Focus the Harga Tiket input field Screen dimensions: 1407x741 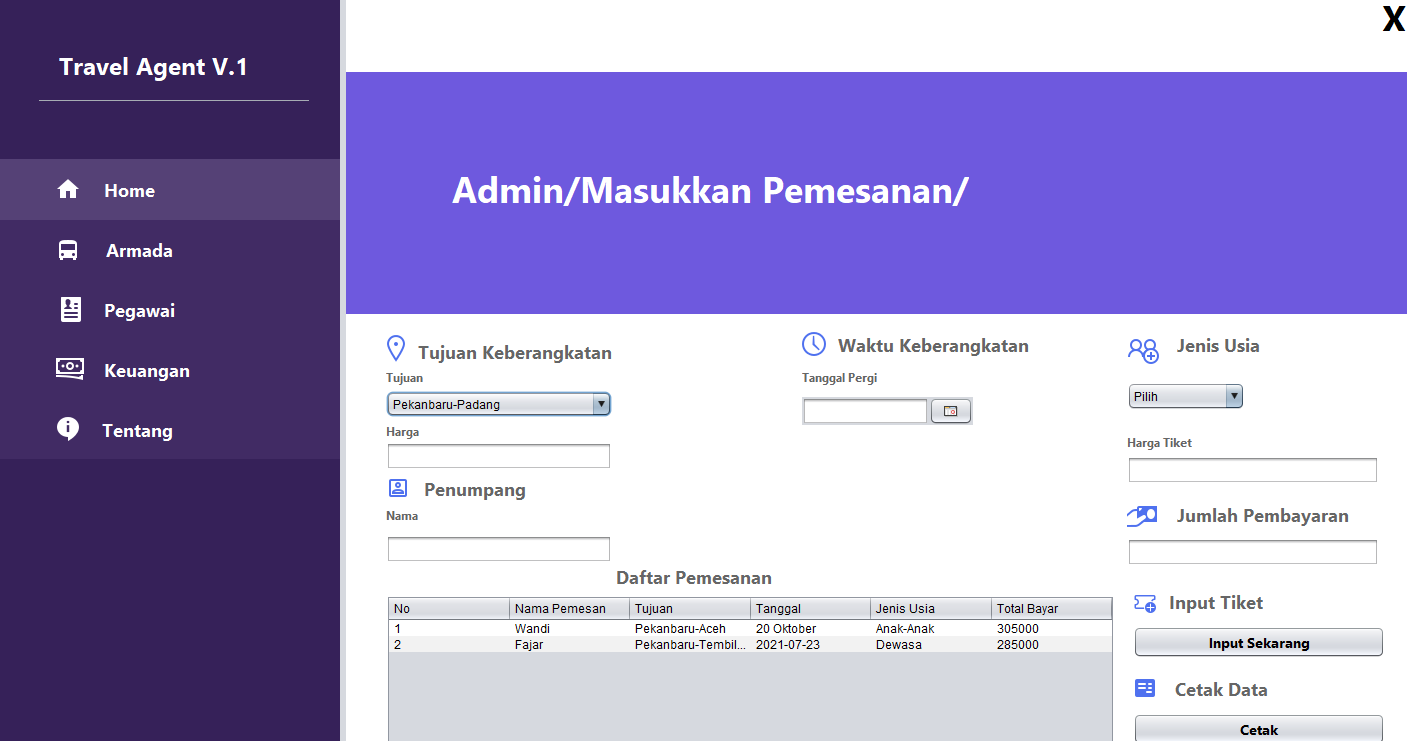pos(1253,470)
